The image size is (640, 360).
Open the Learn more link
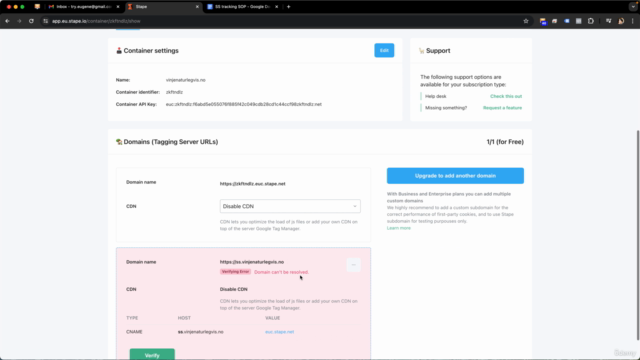point(398,228)
